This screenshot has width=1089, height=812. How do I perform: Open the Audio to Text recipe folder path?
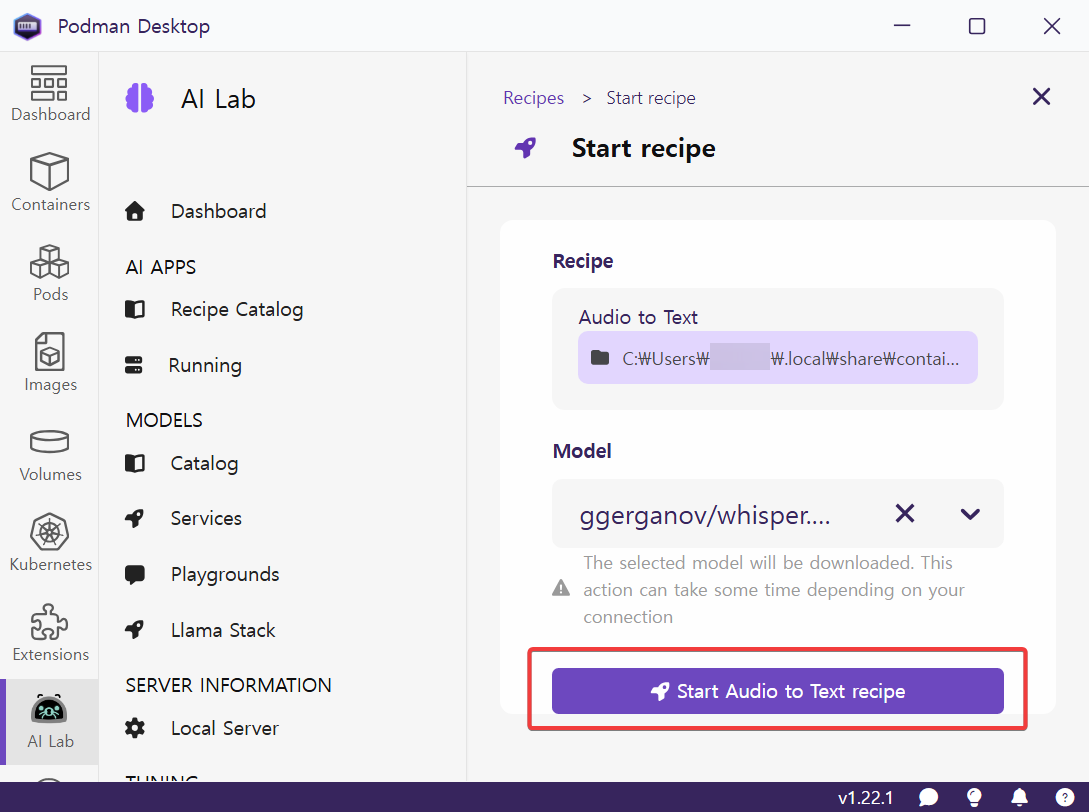[777, 358]
